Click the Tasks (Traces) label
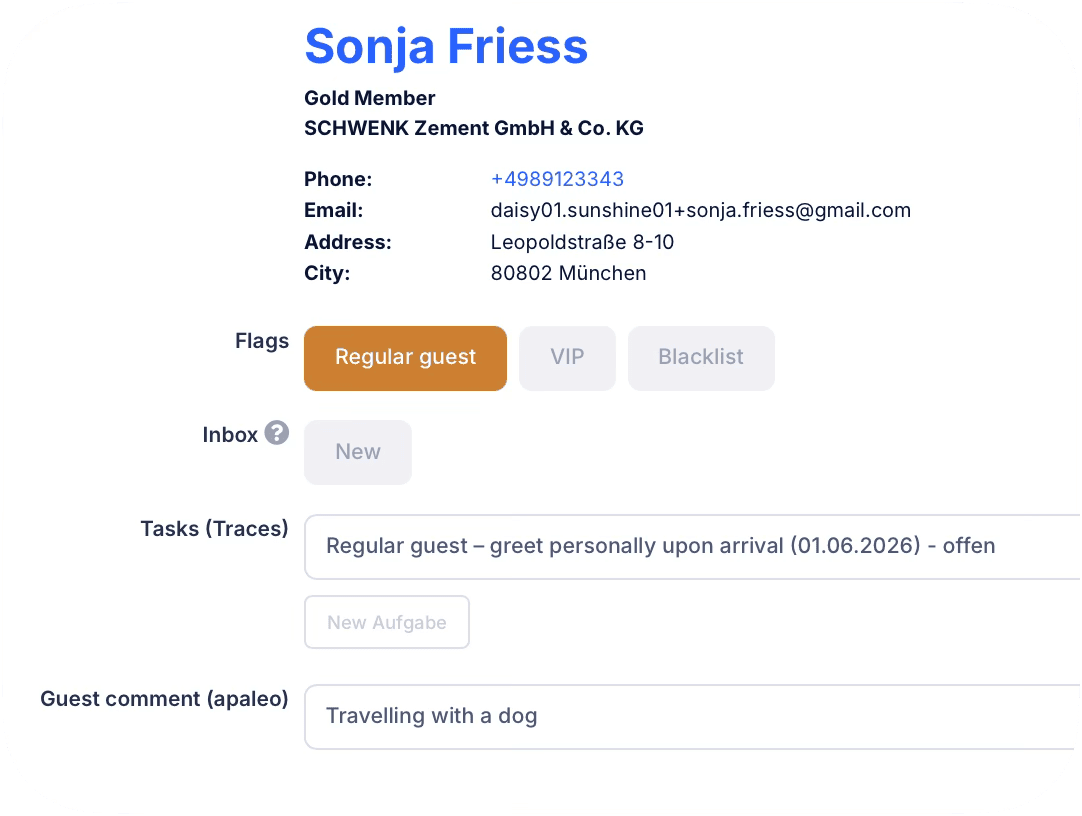Image resolution: width=1082 pixels, height=816 pixels. point(215,528)
